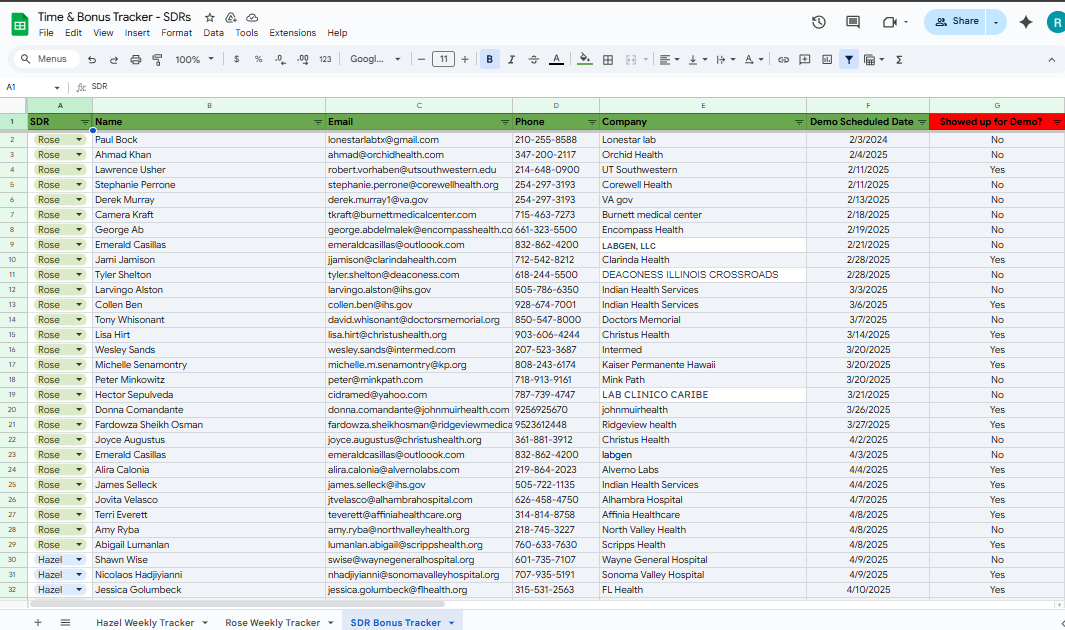Image resolution: width=1065 pixels, height=630 pixels.
Task: Click the Insert link icon
Action: coord(783,60)
